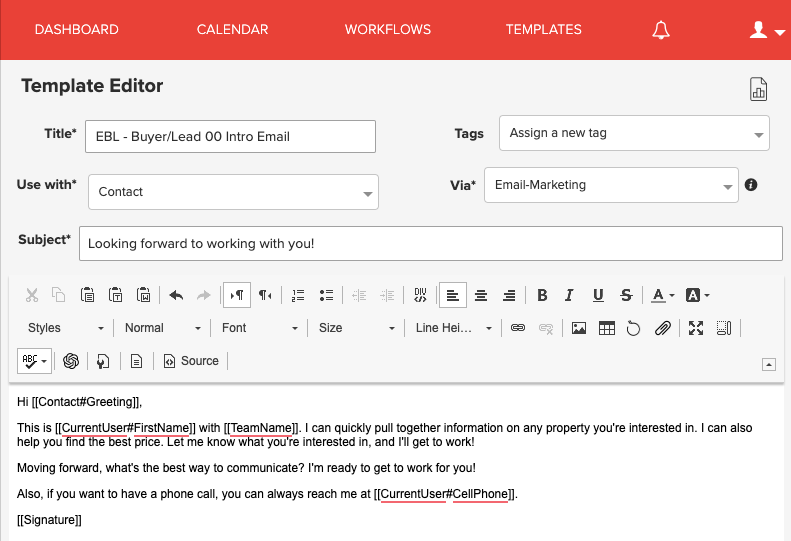Image resolution: width=791 pixels, height=541 pixels.
Task: Open the Size dropdown
Action: [356, 328]
